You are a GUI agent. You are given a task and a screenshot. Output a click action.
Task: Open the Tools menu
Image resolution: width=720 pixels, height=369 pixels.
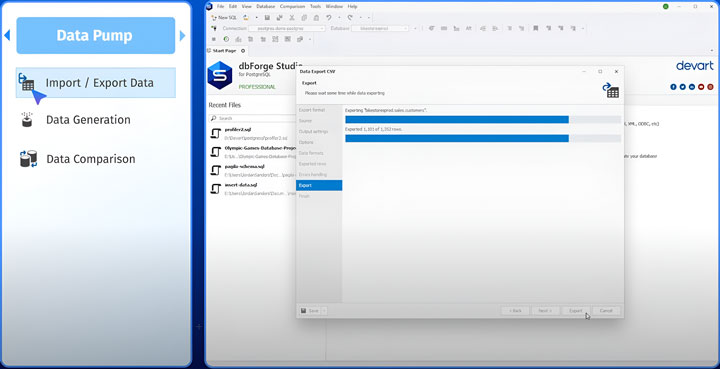315,6
